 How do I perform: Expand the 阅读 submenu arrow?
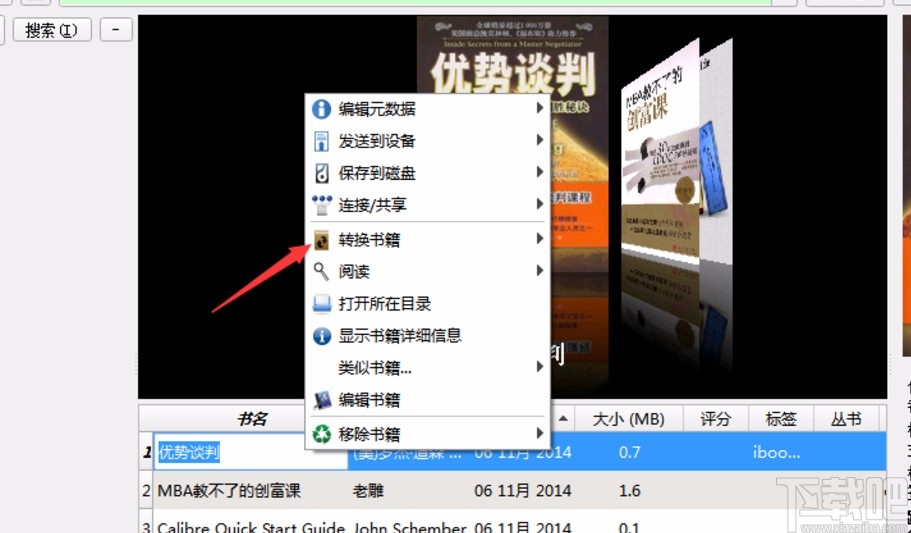[540, 271]
